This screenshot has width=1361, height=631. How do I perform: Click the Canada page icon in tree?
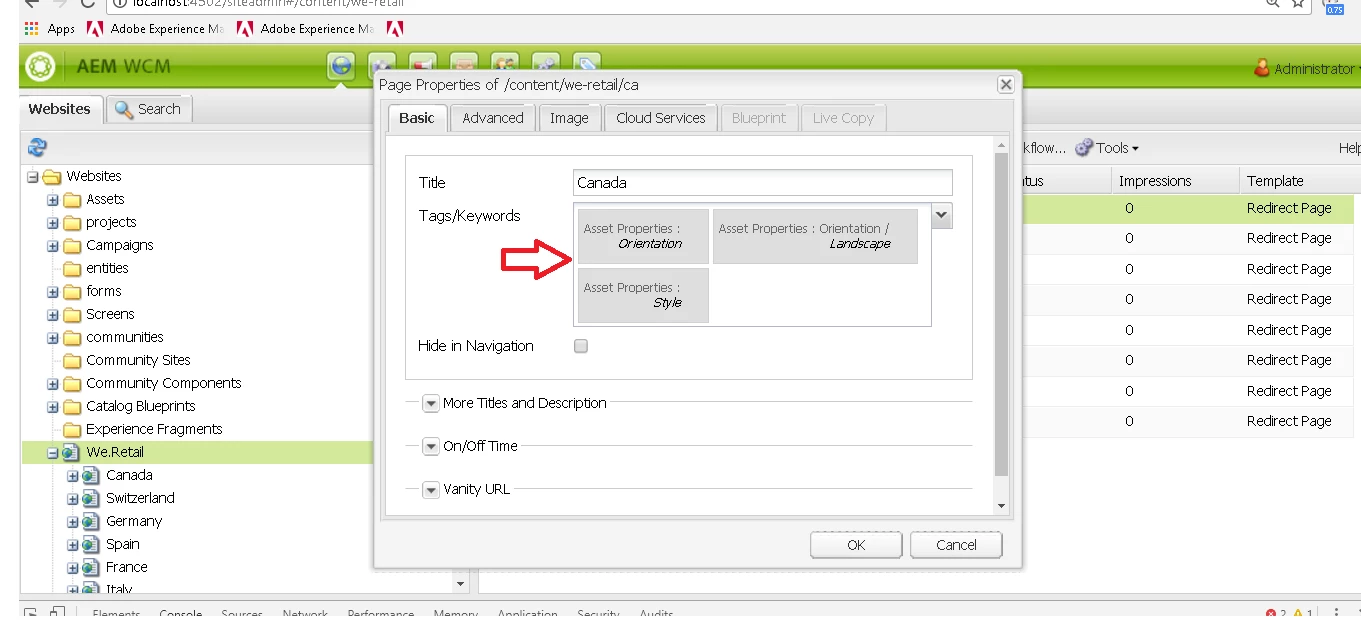[x=90, y=476]
